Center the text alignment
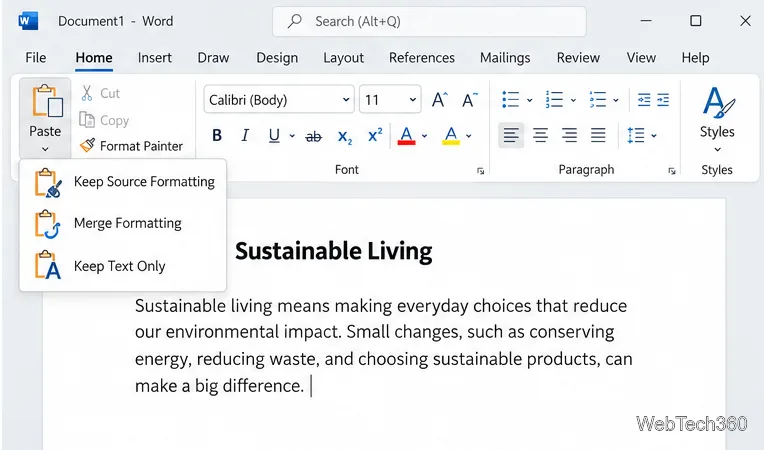This screenshot has width=764, height=450. (x=540, y=135)
